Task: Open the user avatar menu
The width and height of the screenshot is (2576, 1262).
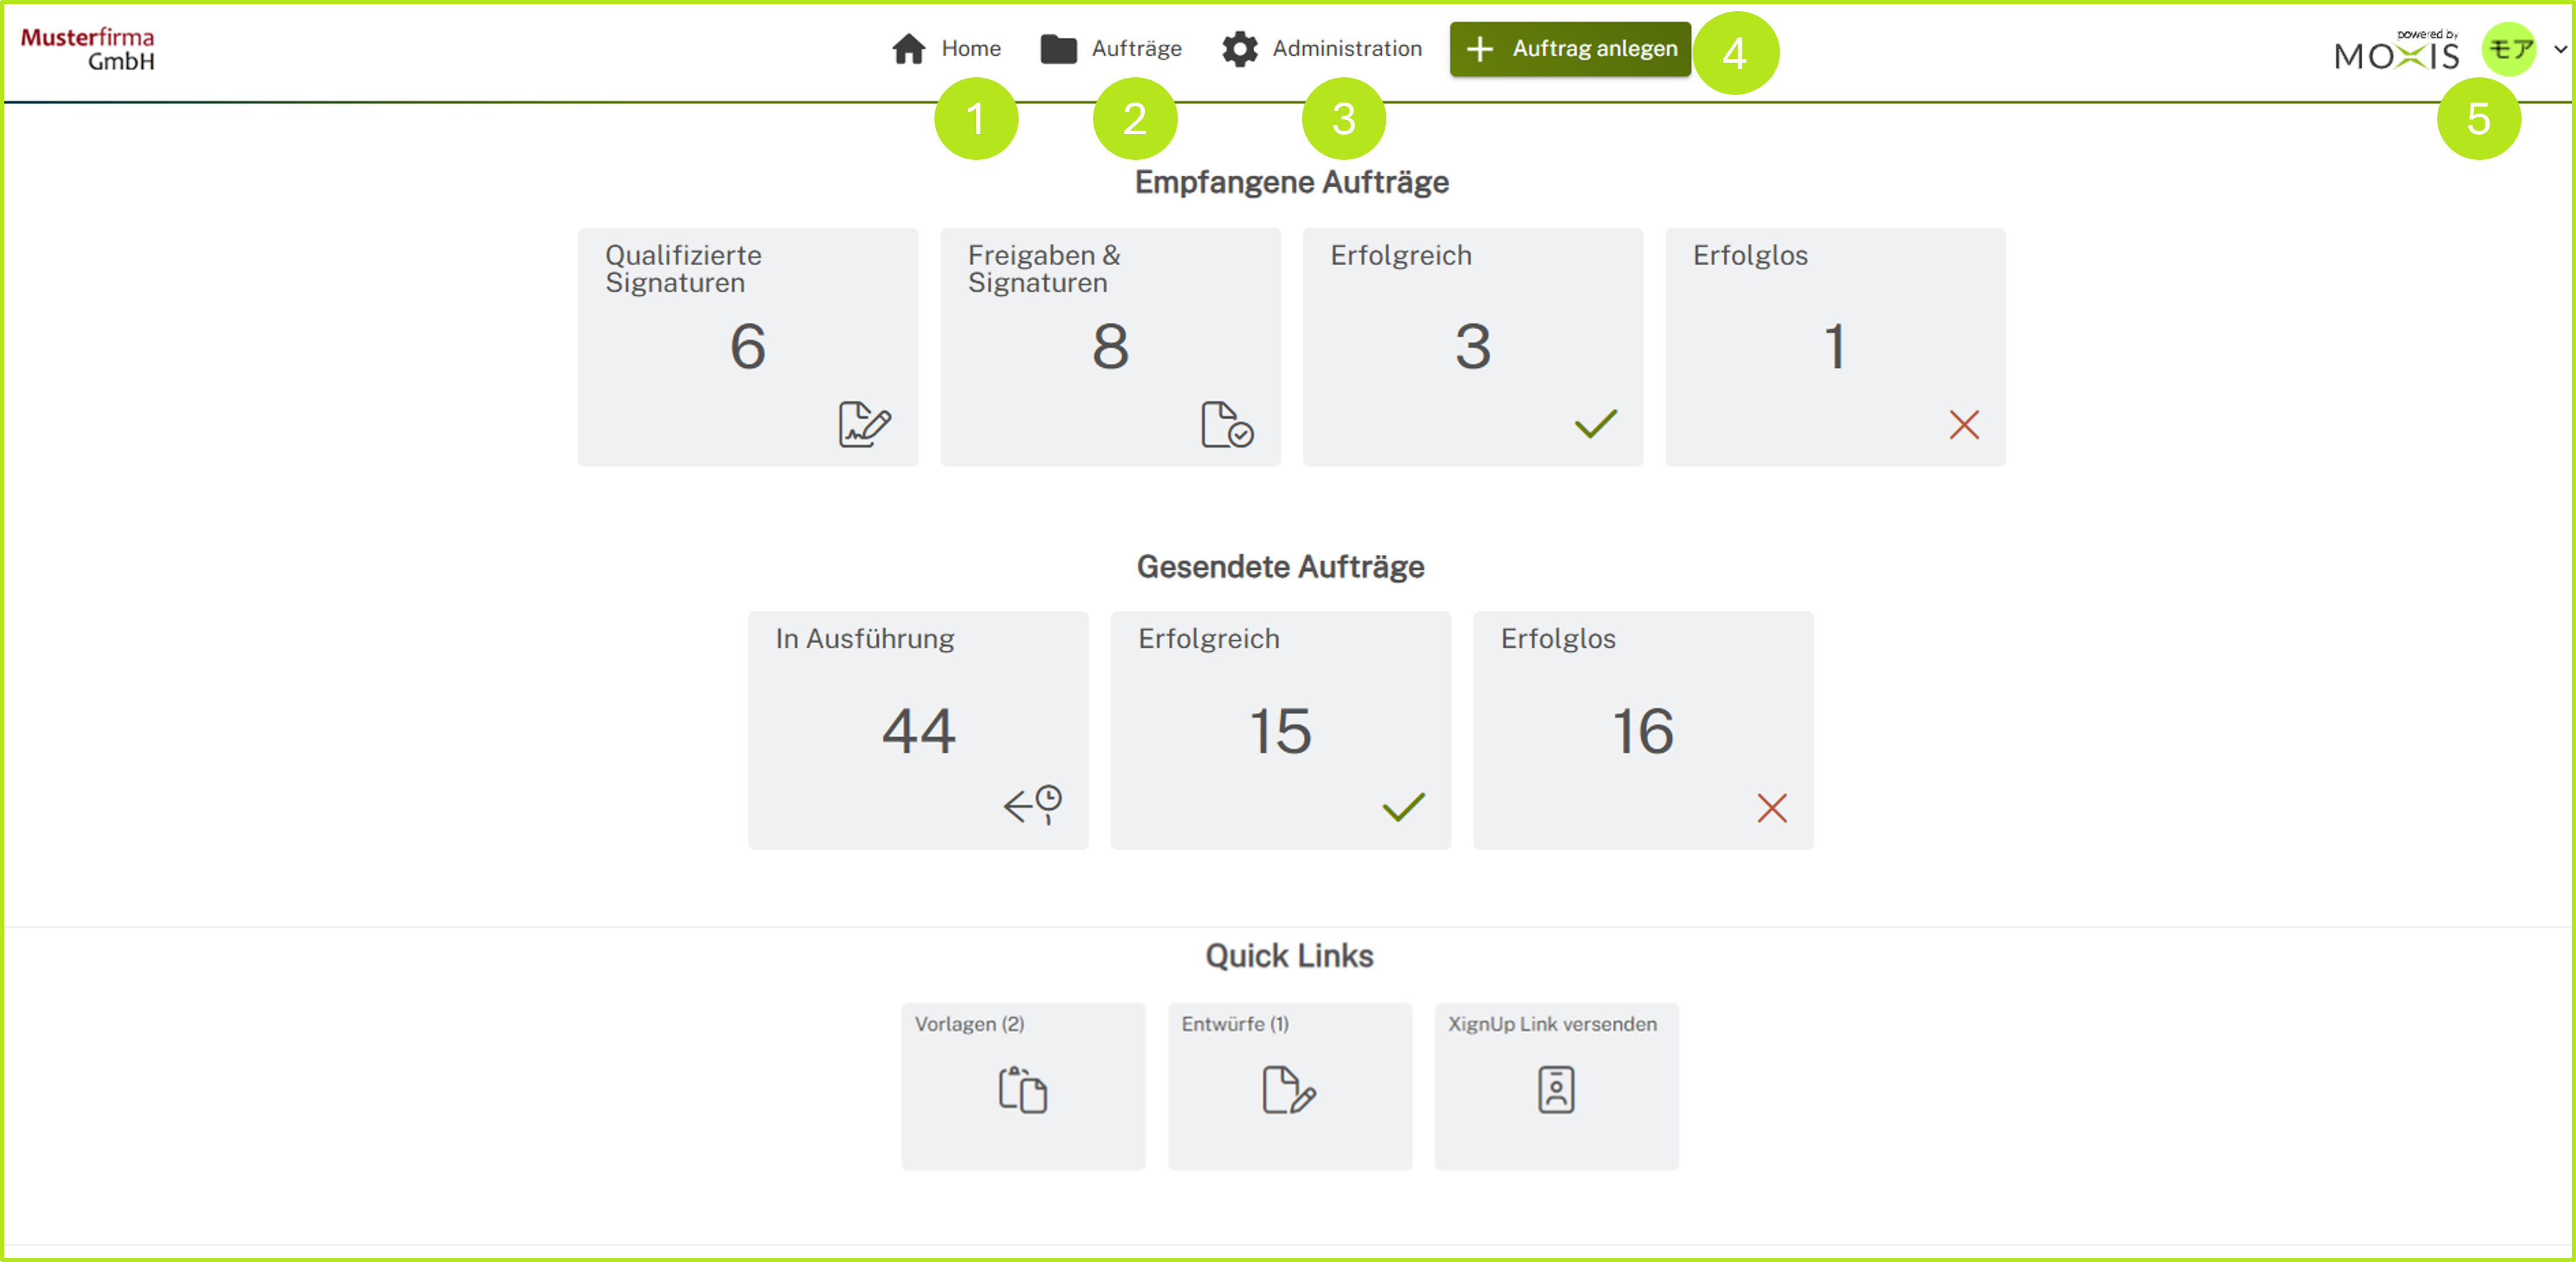Action: pos(2510,49)
